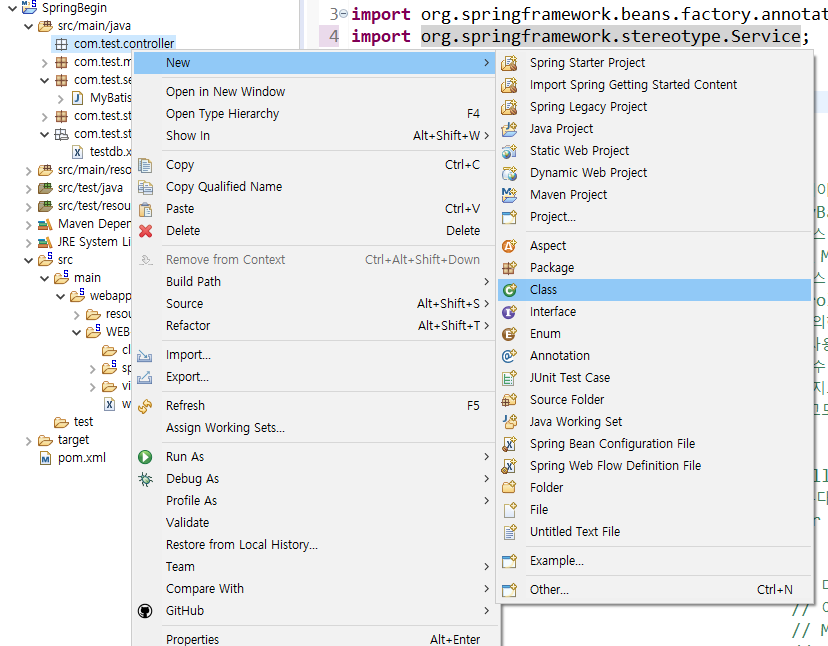Open the Team submenu

314,567
